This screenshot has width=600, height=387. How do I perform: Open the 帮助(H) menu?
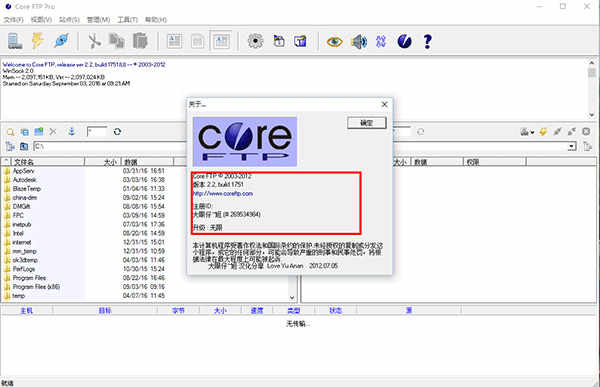click(x=156, y=20)
